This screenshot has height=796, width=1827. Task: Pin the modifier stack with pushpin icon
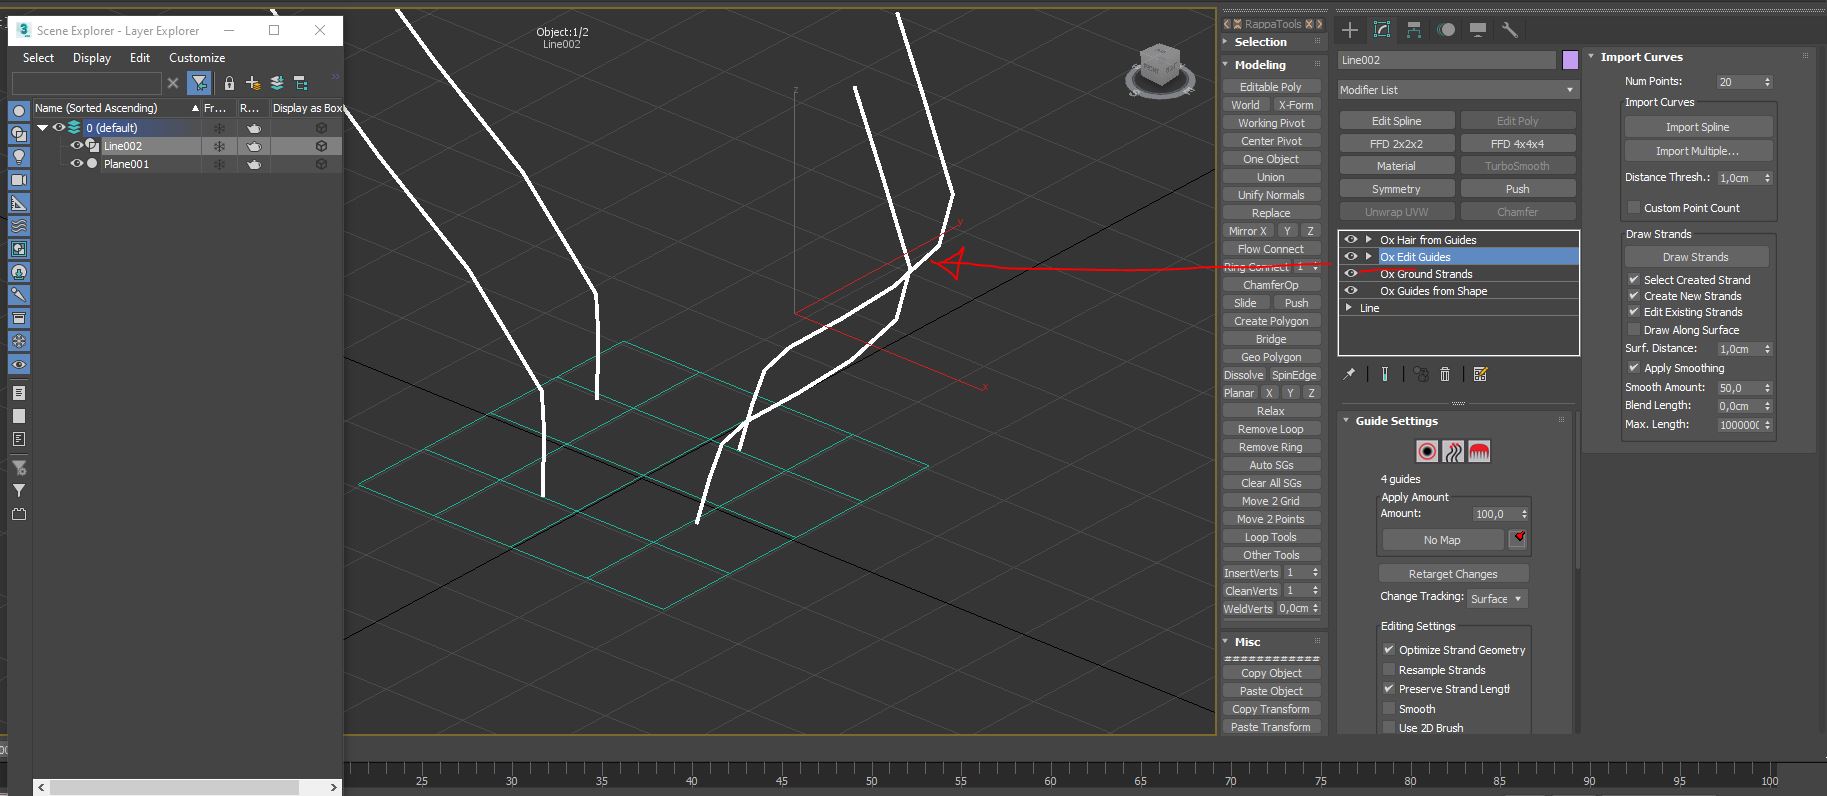(x=1349, y=374)
